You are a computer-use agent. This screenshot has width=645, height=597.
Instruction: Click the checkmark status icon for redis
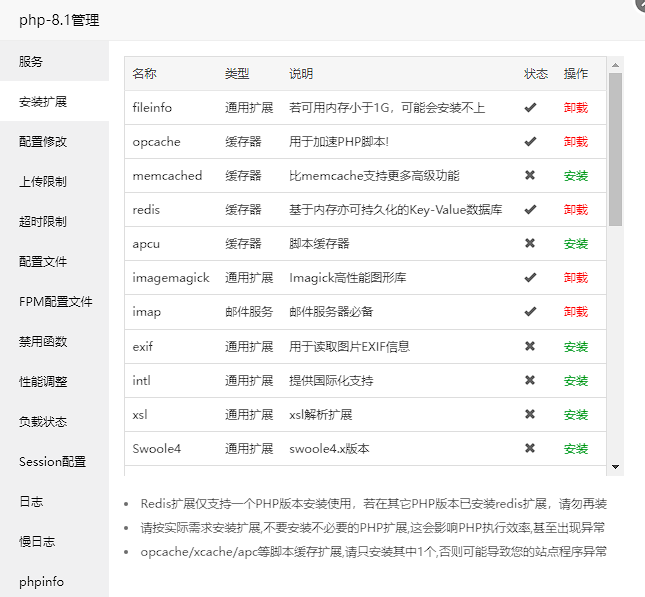[x=530, y=209]
